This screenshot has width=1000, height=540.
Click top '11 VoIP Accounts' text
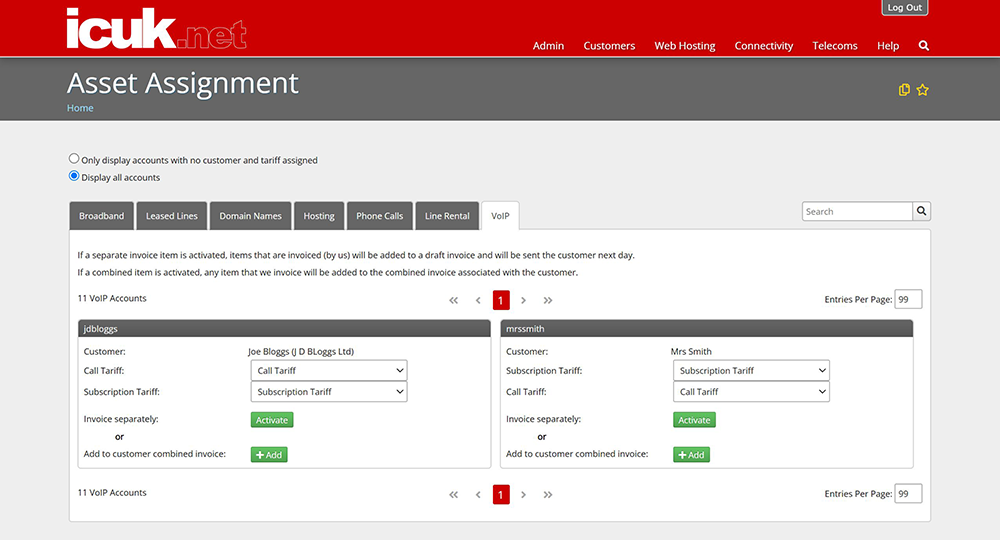(x=112, y=298)
